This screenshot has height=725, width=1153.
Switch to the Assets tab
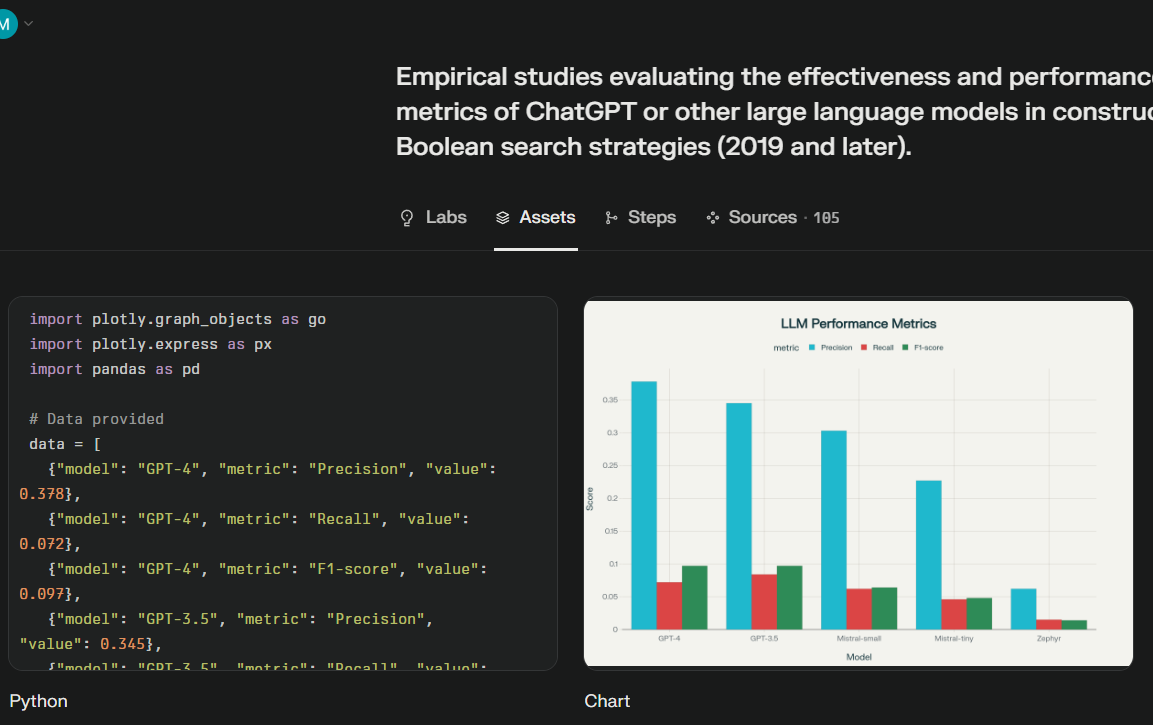pos(535,218)
